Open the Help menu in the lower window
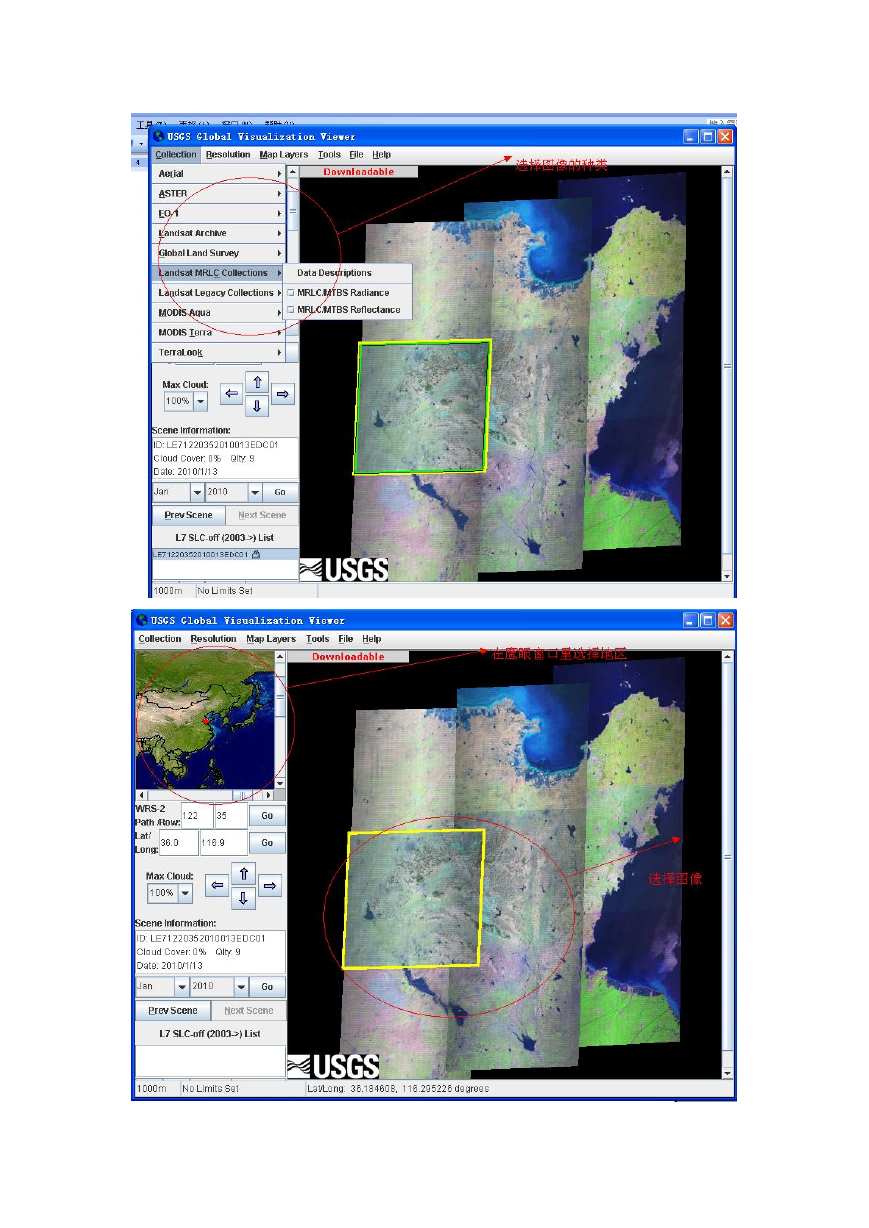The height and width of the screenshot is (1228, 869). pyautogui.click(x=372, y=639)
